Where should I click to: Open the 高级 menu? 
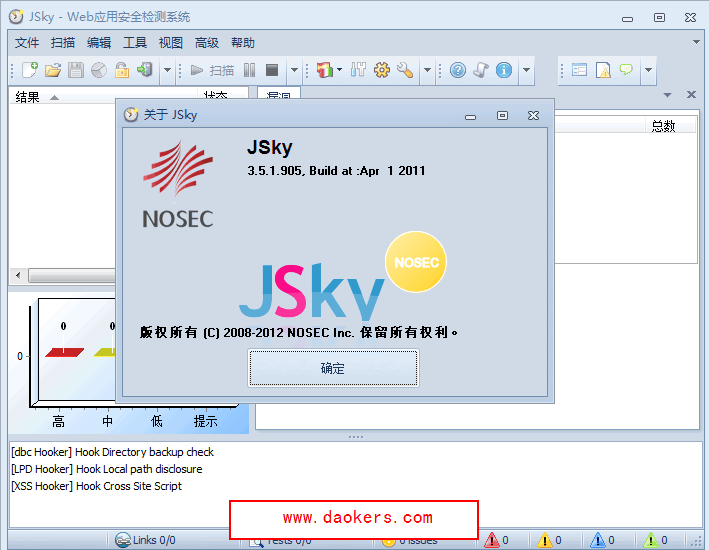pos(207,43)
